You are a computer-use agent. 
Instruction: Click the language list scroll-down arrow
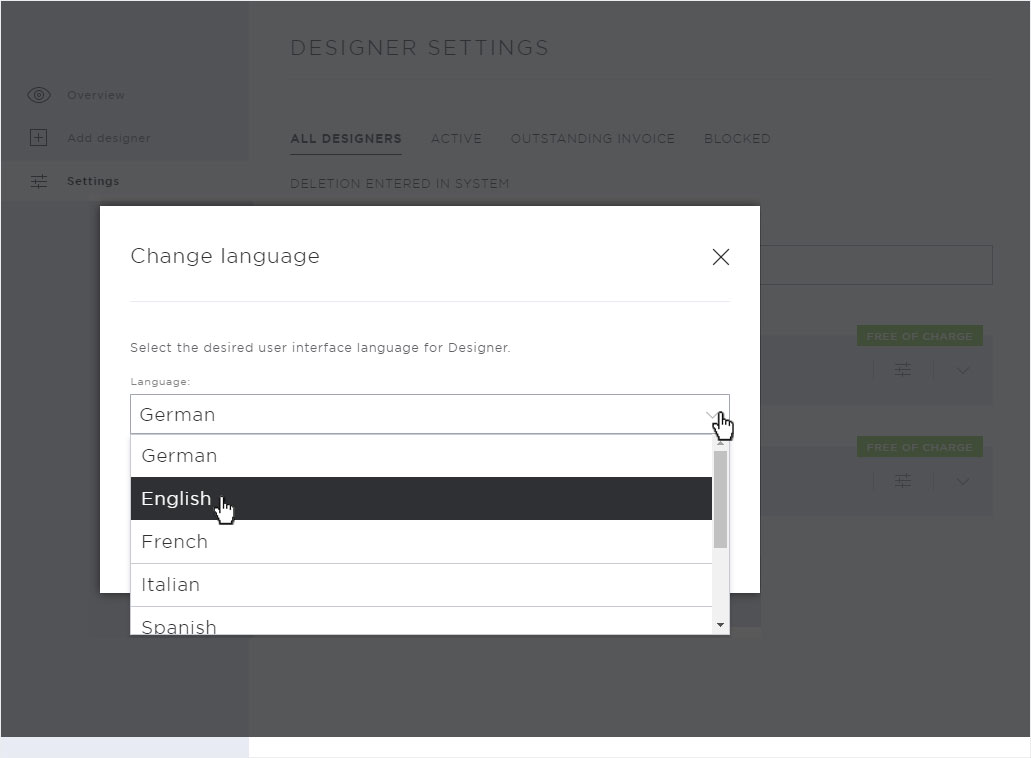(x=721, y=625)
